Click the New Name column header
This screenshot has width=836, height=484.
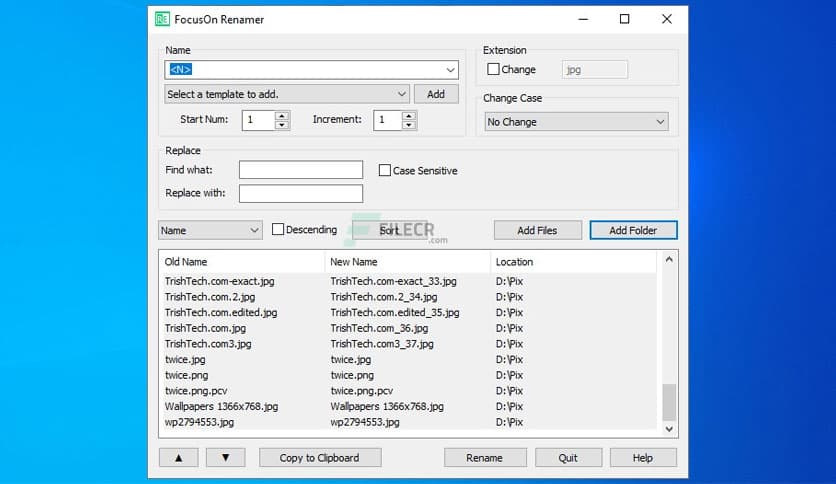[x=407, y=262]
